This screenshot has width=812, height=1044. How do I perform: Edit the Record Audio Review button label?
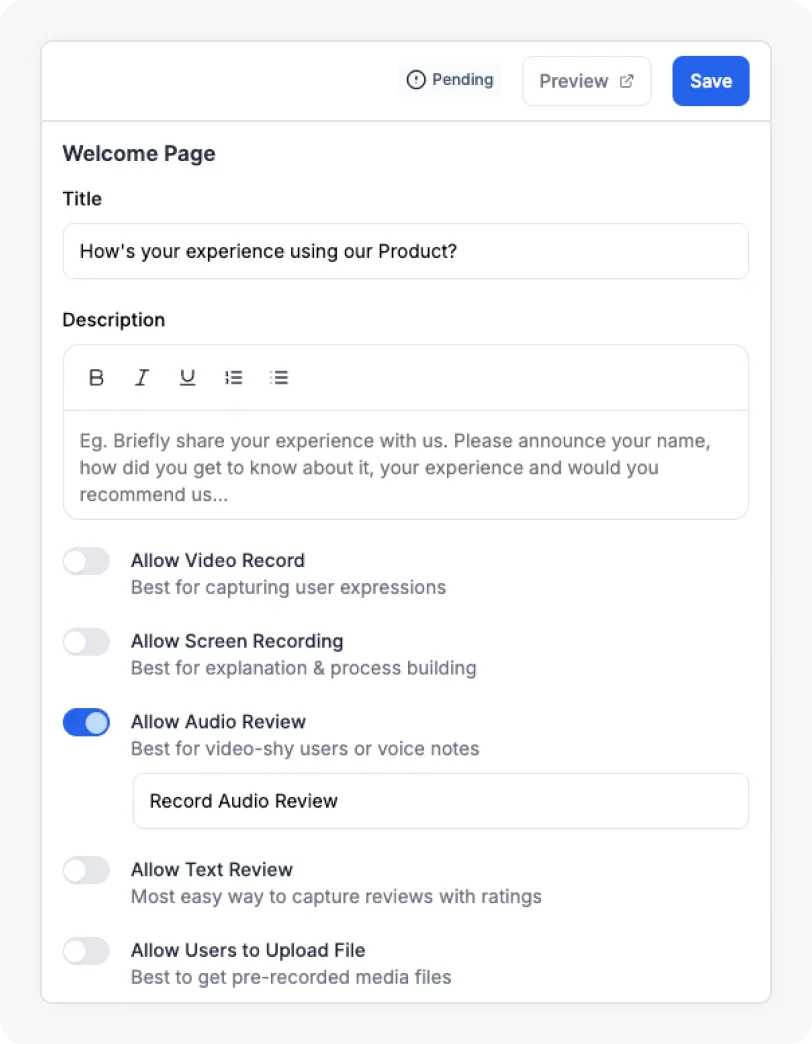440,801
